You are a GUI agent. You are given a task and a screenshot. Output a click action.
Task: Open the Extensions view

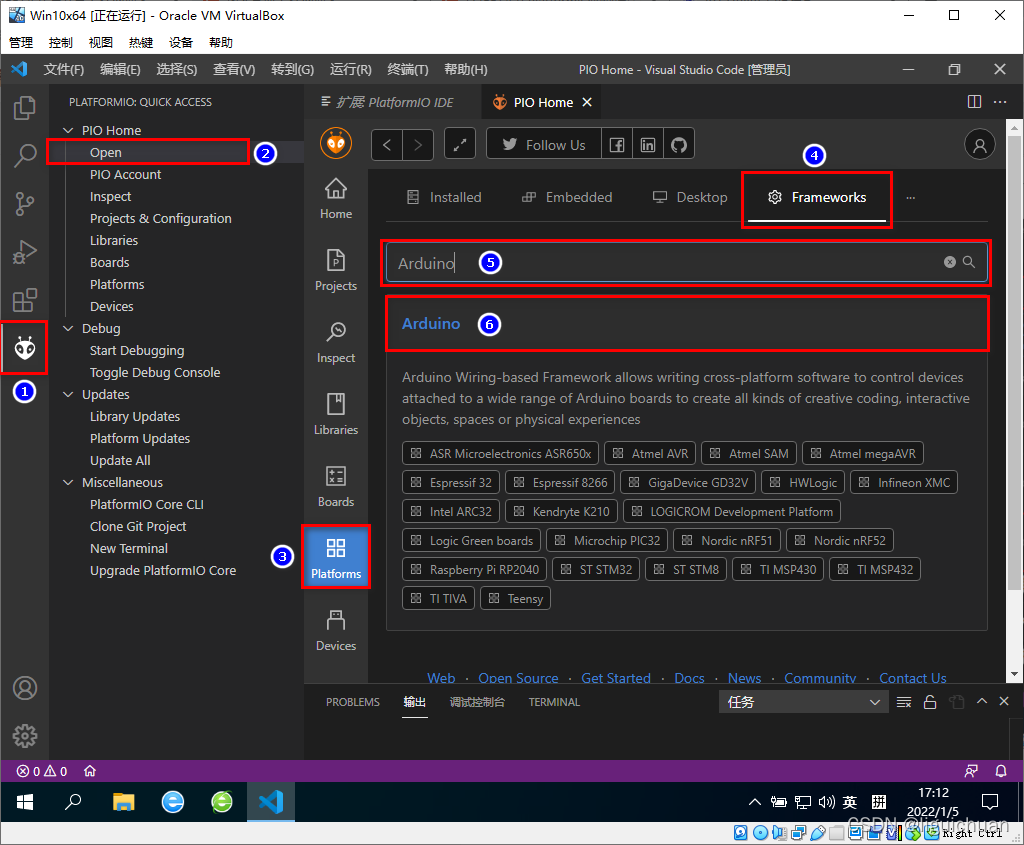click(x=25, y=300)
